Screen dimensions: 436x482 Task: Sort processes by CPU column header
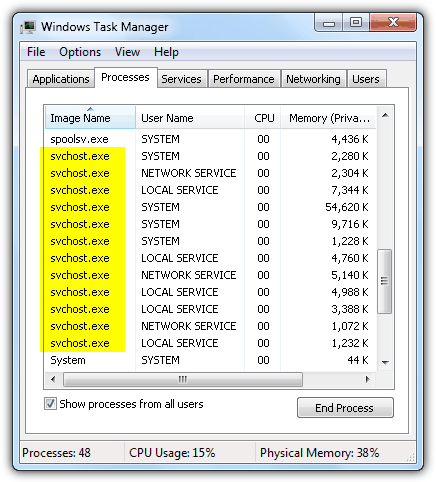[263, 118]
